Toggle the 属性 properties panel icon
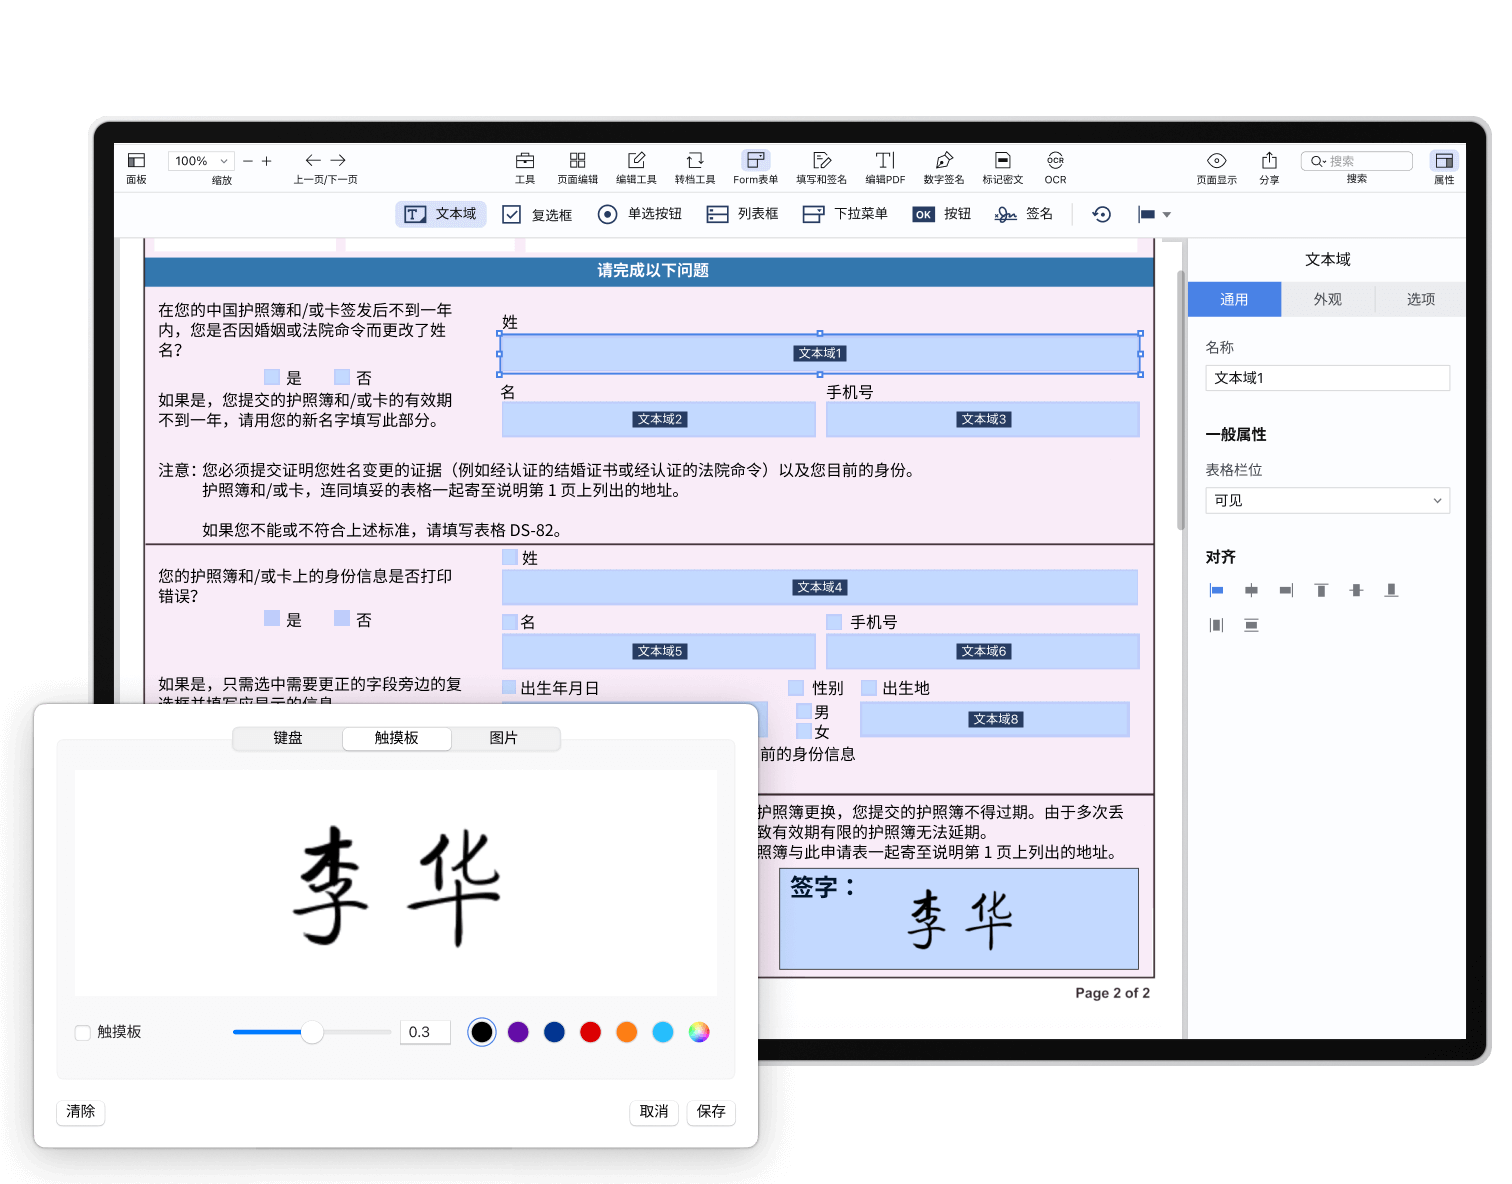1512x1184 pixels. point(1444,161)
